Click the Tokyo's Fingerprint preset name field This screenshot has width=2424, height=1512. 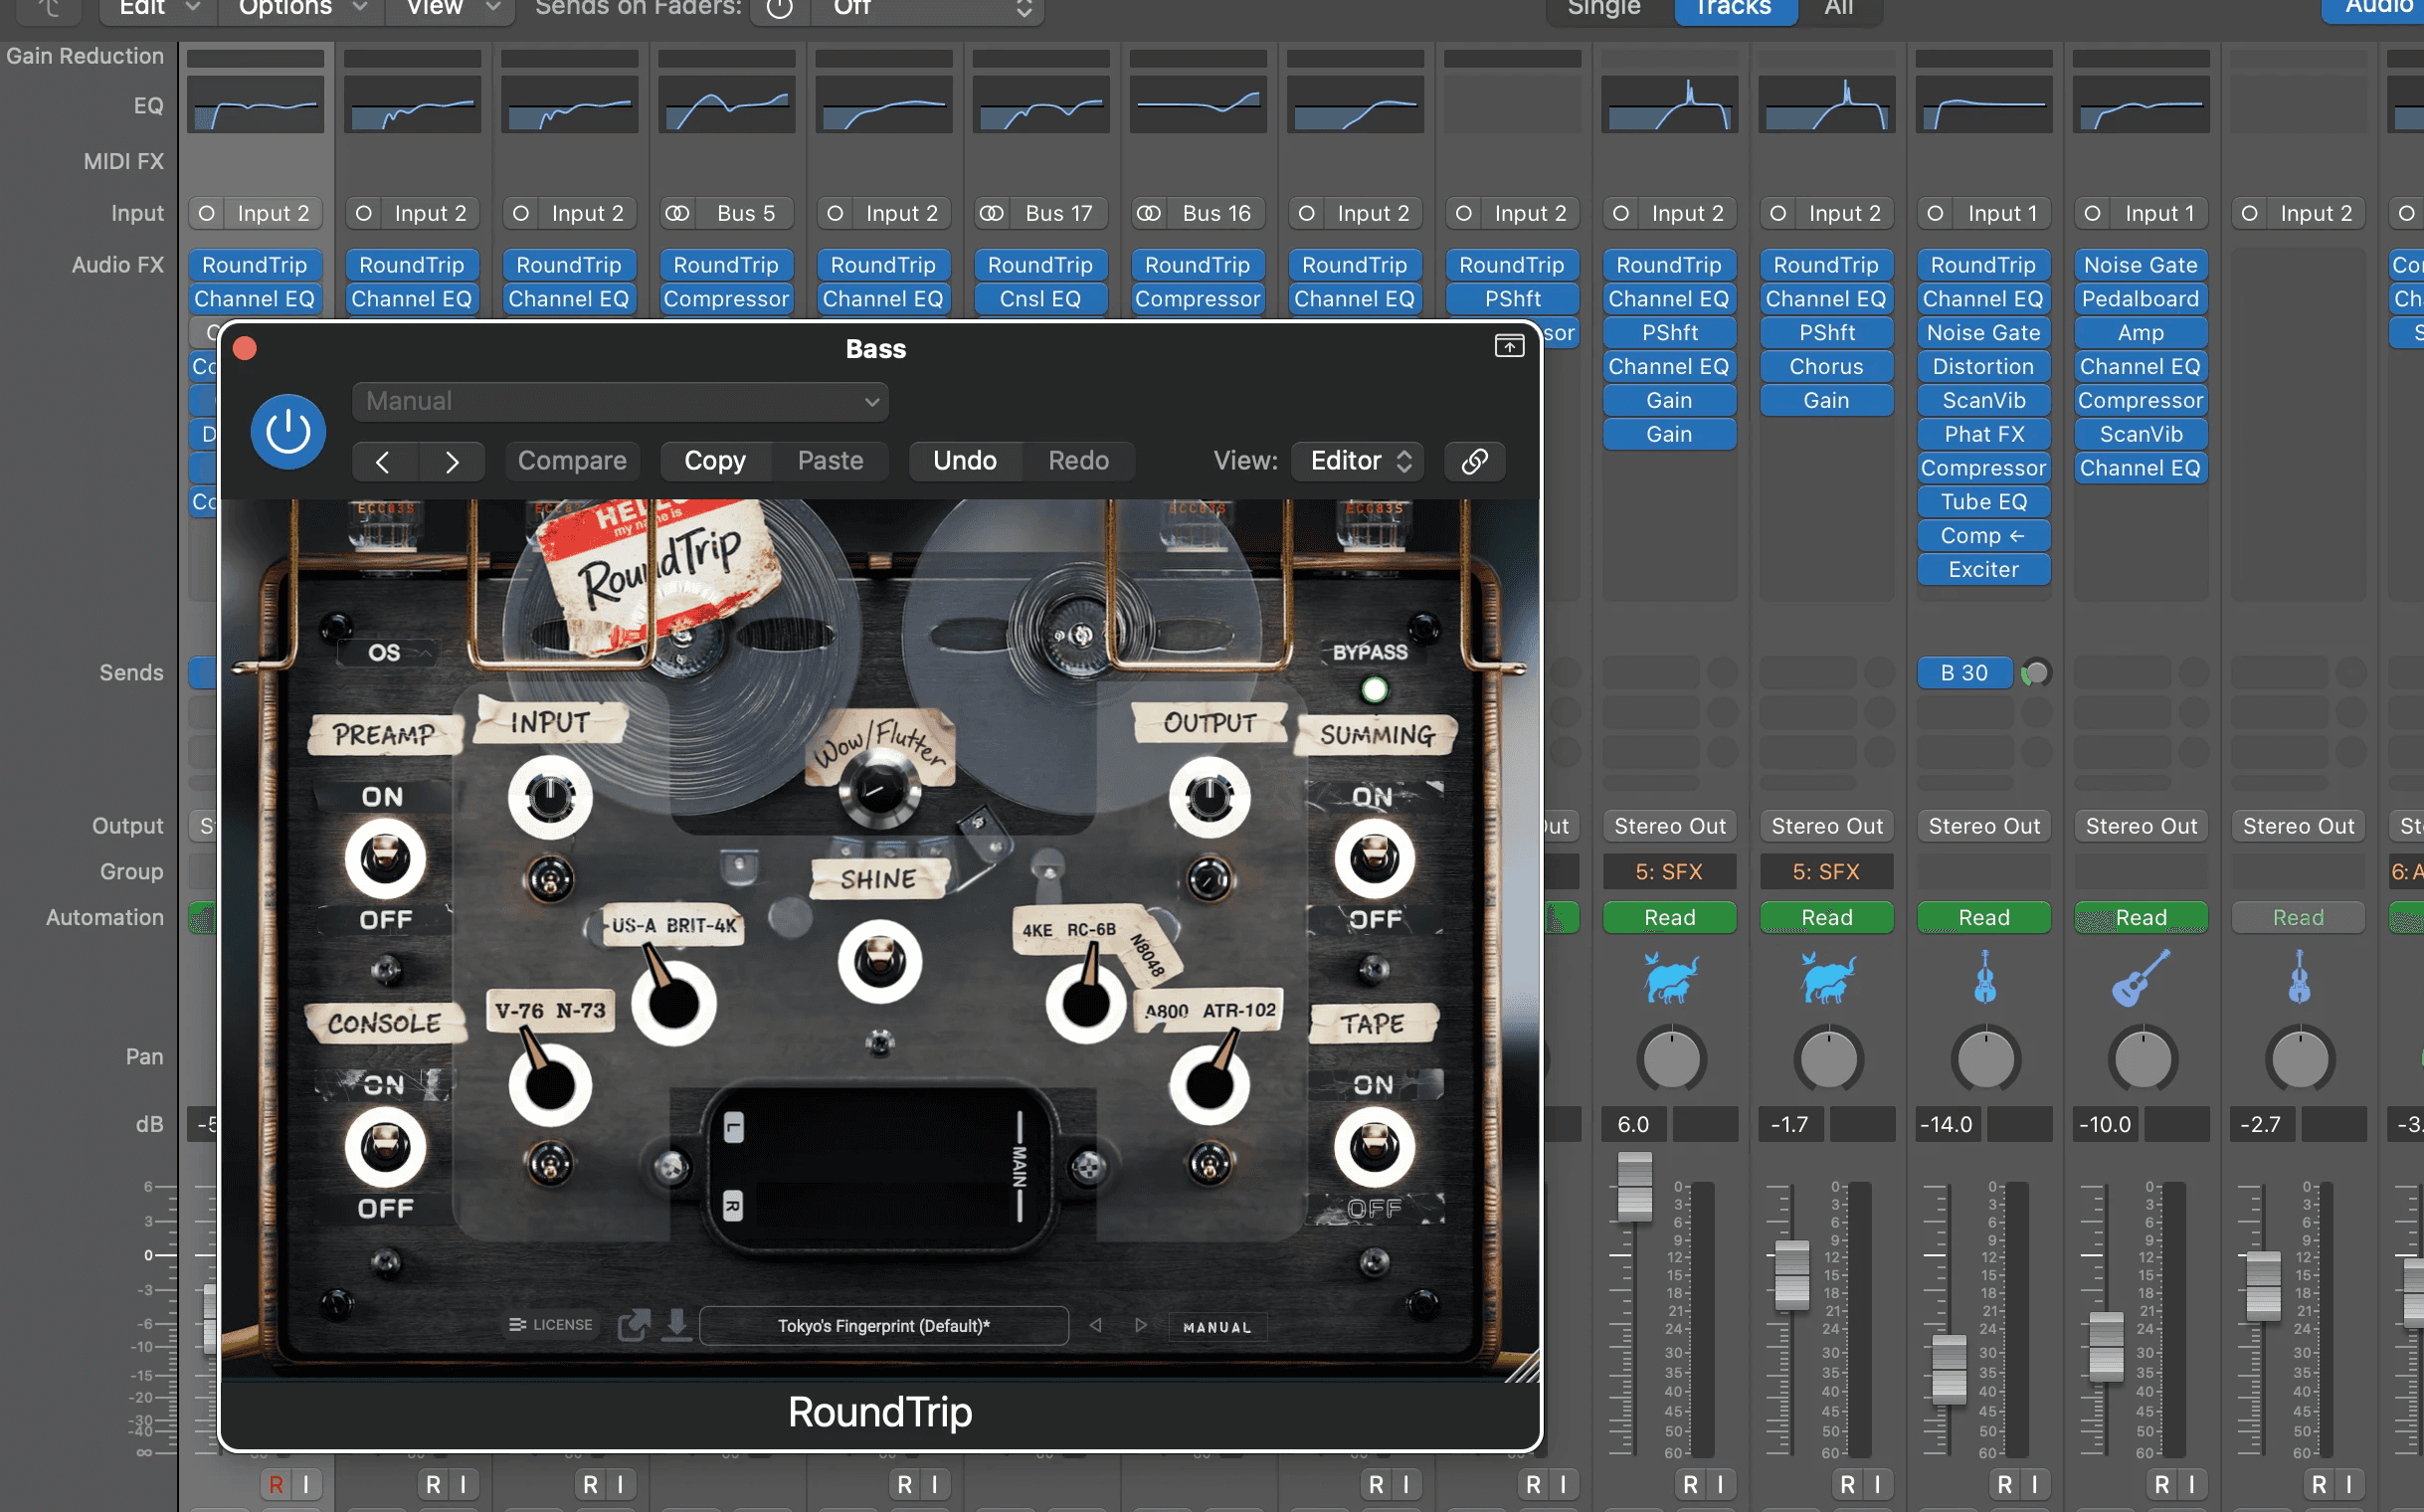click(884, 1325)
